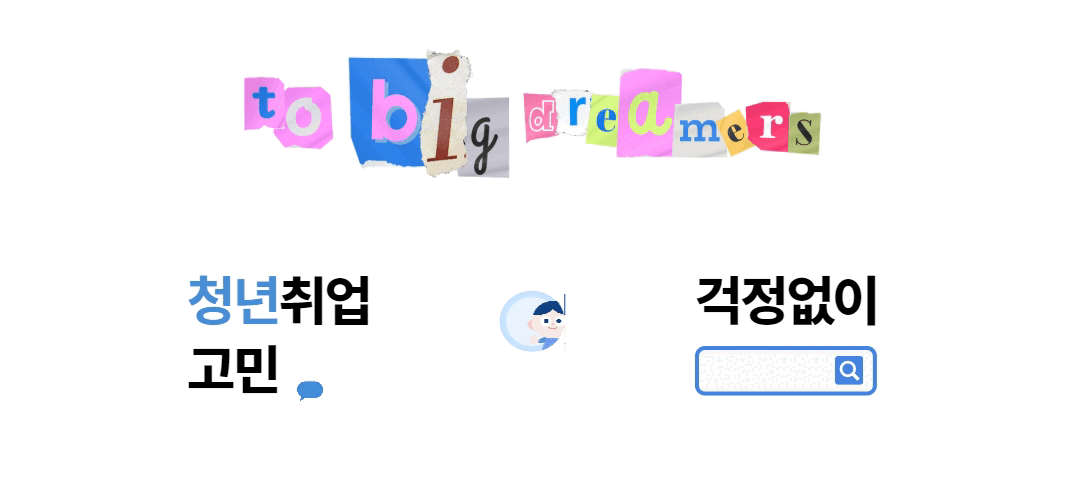Click the boy character avatar
The image size is (1080, 500).
(533, 322)
